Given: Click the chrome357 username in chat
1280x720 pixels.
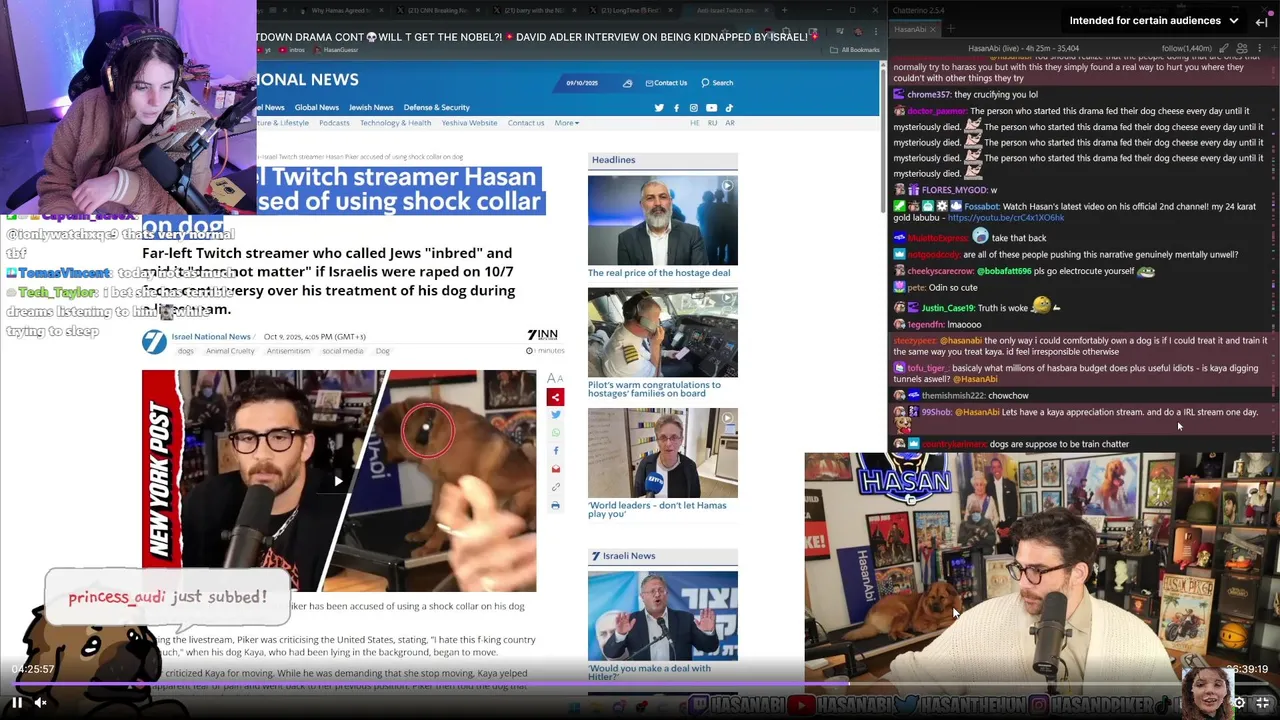Looking at the screenshot, I should click(930, 95).
